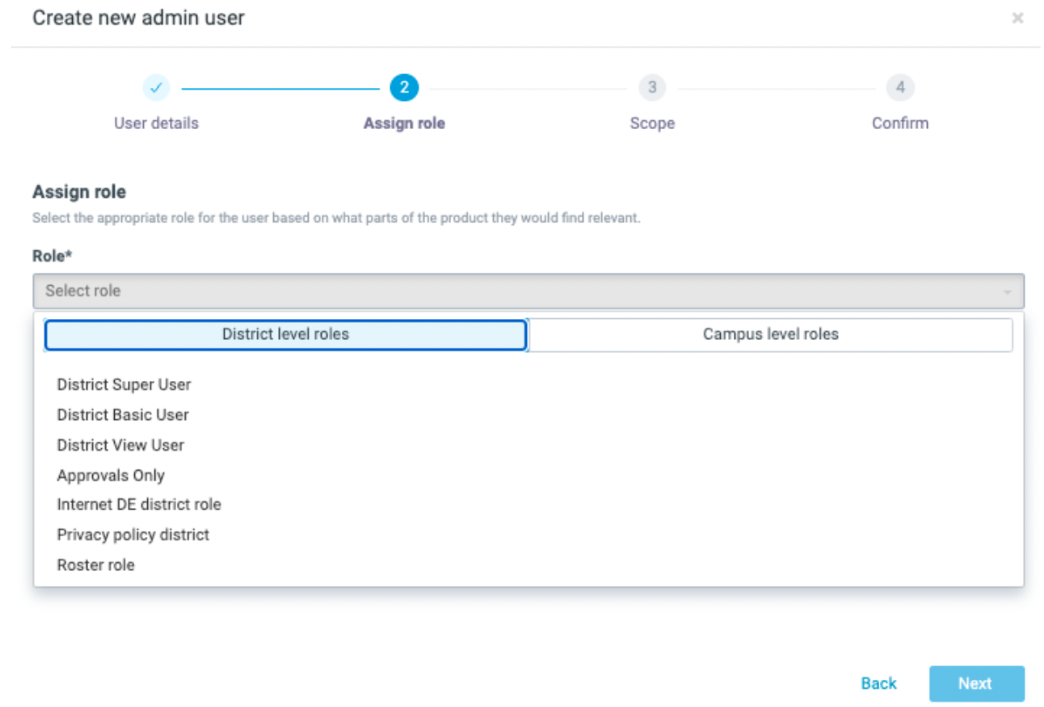Choose District View User role

coord(121,445)
